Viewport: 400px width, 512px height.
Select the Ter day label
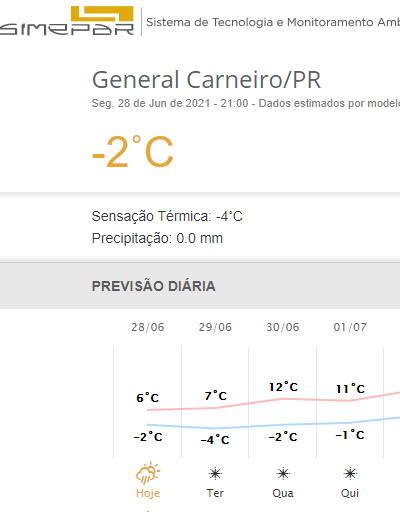(215, 493)
